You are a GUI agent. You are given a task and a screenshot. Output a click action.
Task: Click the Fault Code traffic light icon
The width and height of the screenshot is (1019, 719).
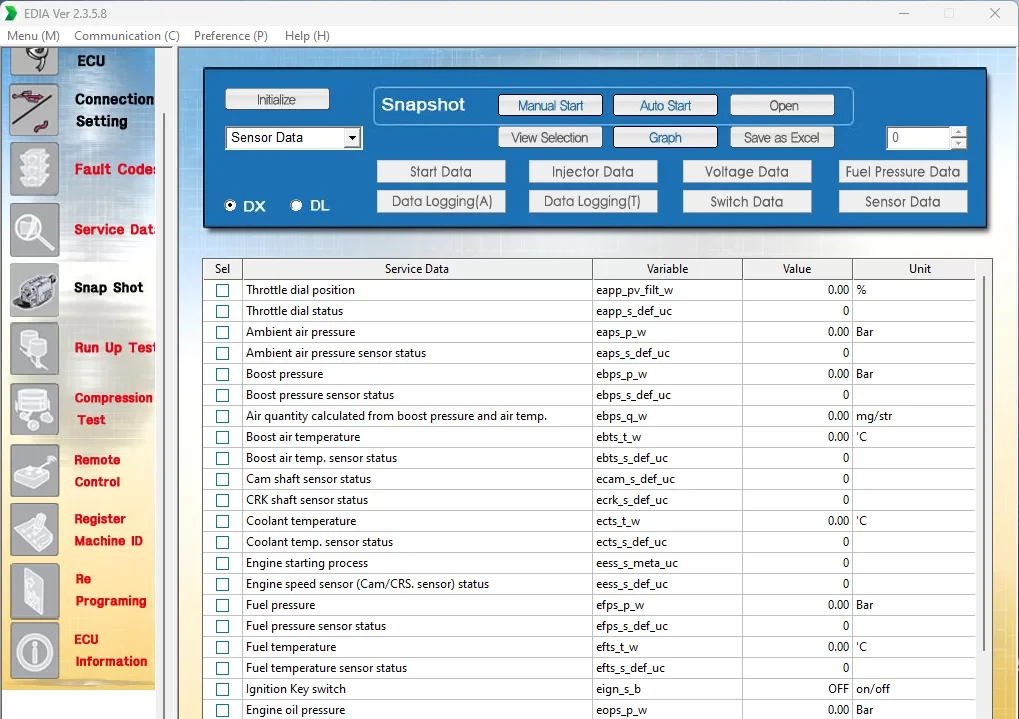pos(35,169)
